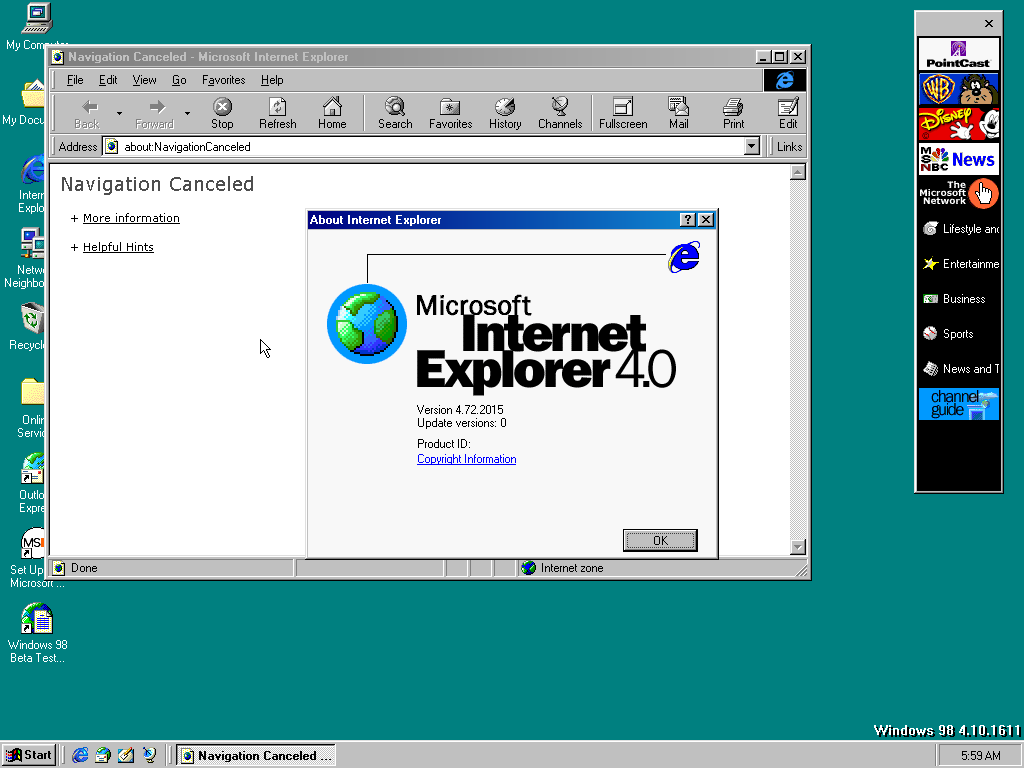Open the PointCast channel

click(x=958, y=54)
